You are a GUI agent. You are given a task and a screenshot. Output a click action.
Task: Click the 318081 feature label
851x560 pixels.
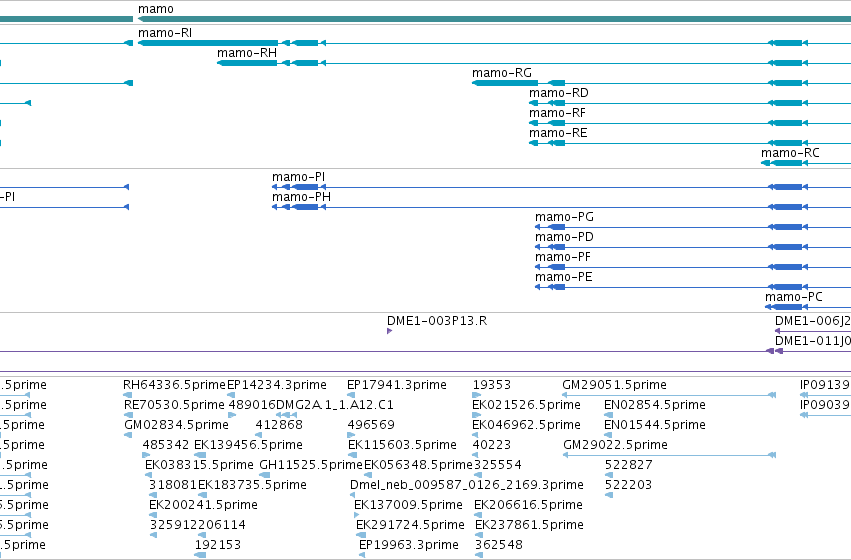173,486
